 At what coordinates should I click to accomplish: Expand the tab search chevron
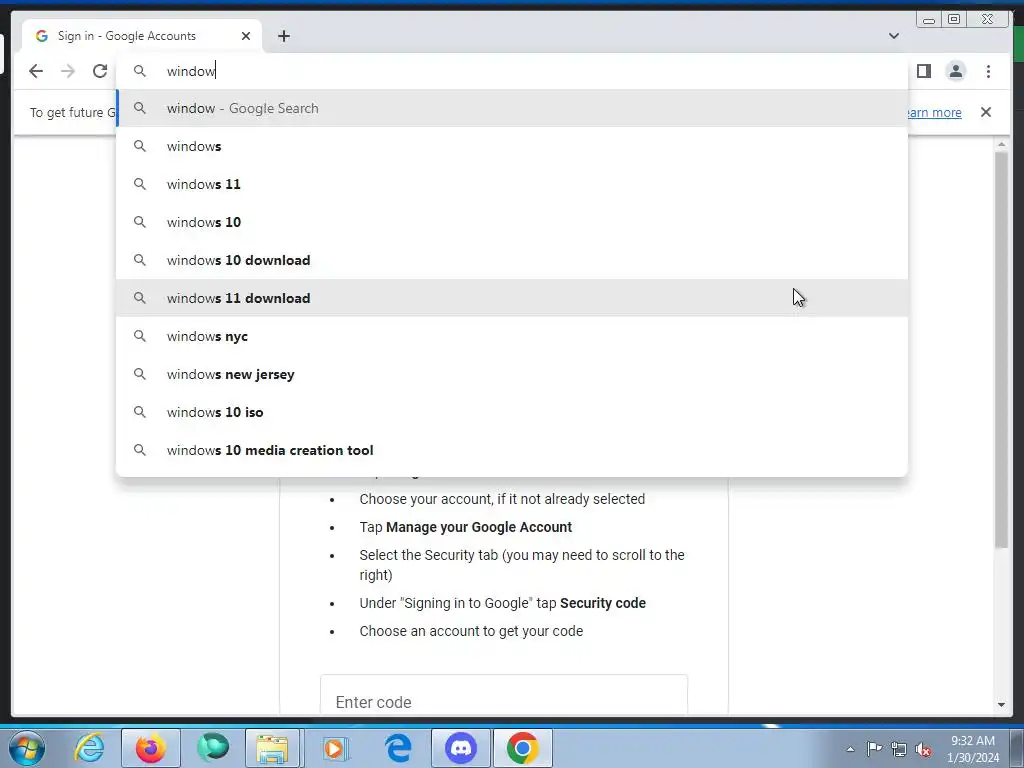coord(893,36)
